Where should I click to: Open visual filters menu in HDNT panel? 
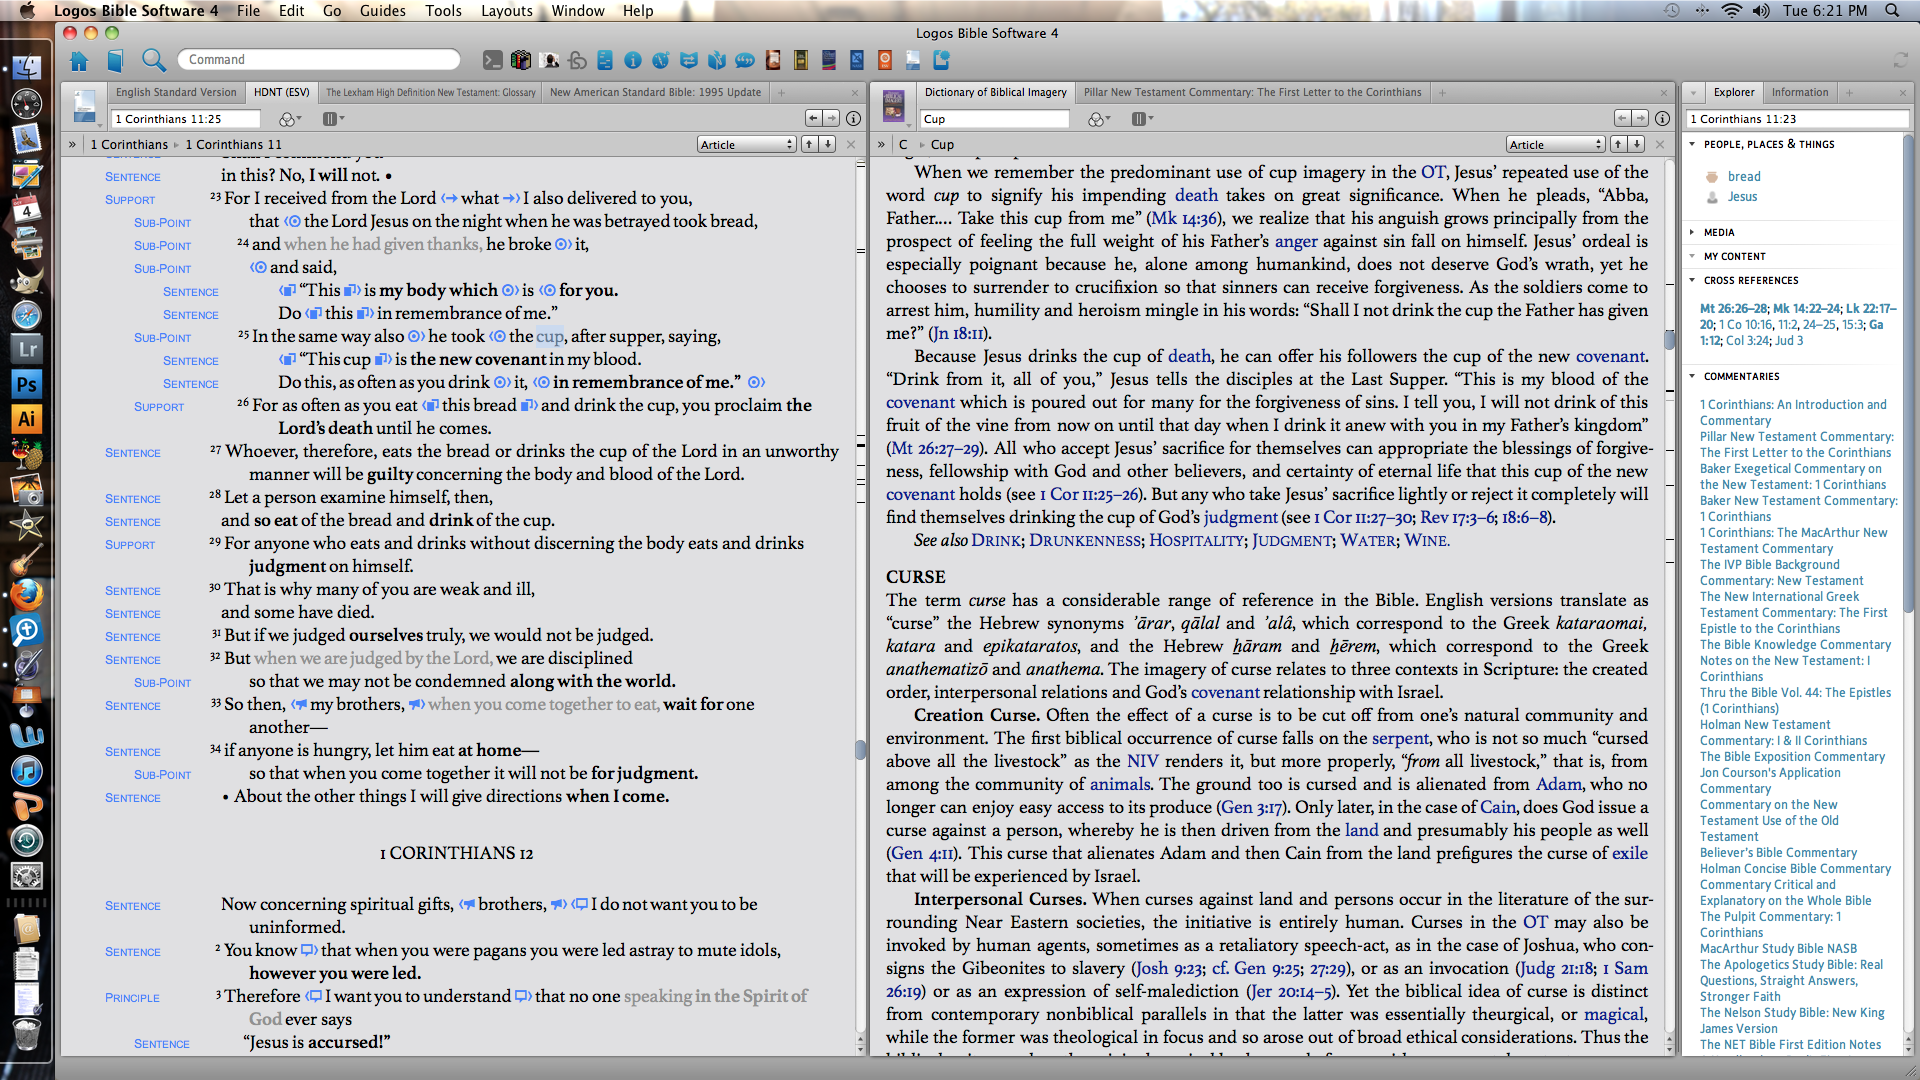point(290,119)
